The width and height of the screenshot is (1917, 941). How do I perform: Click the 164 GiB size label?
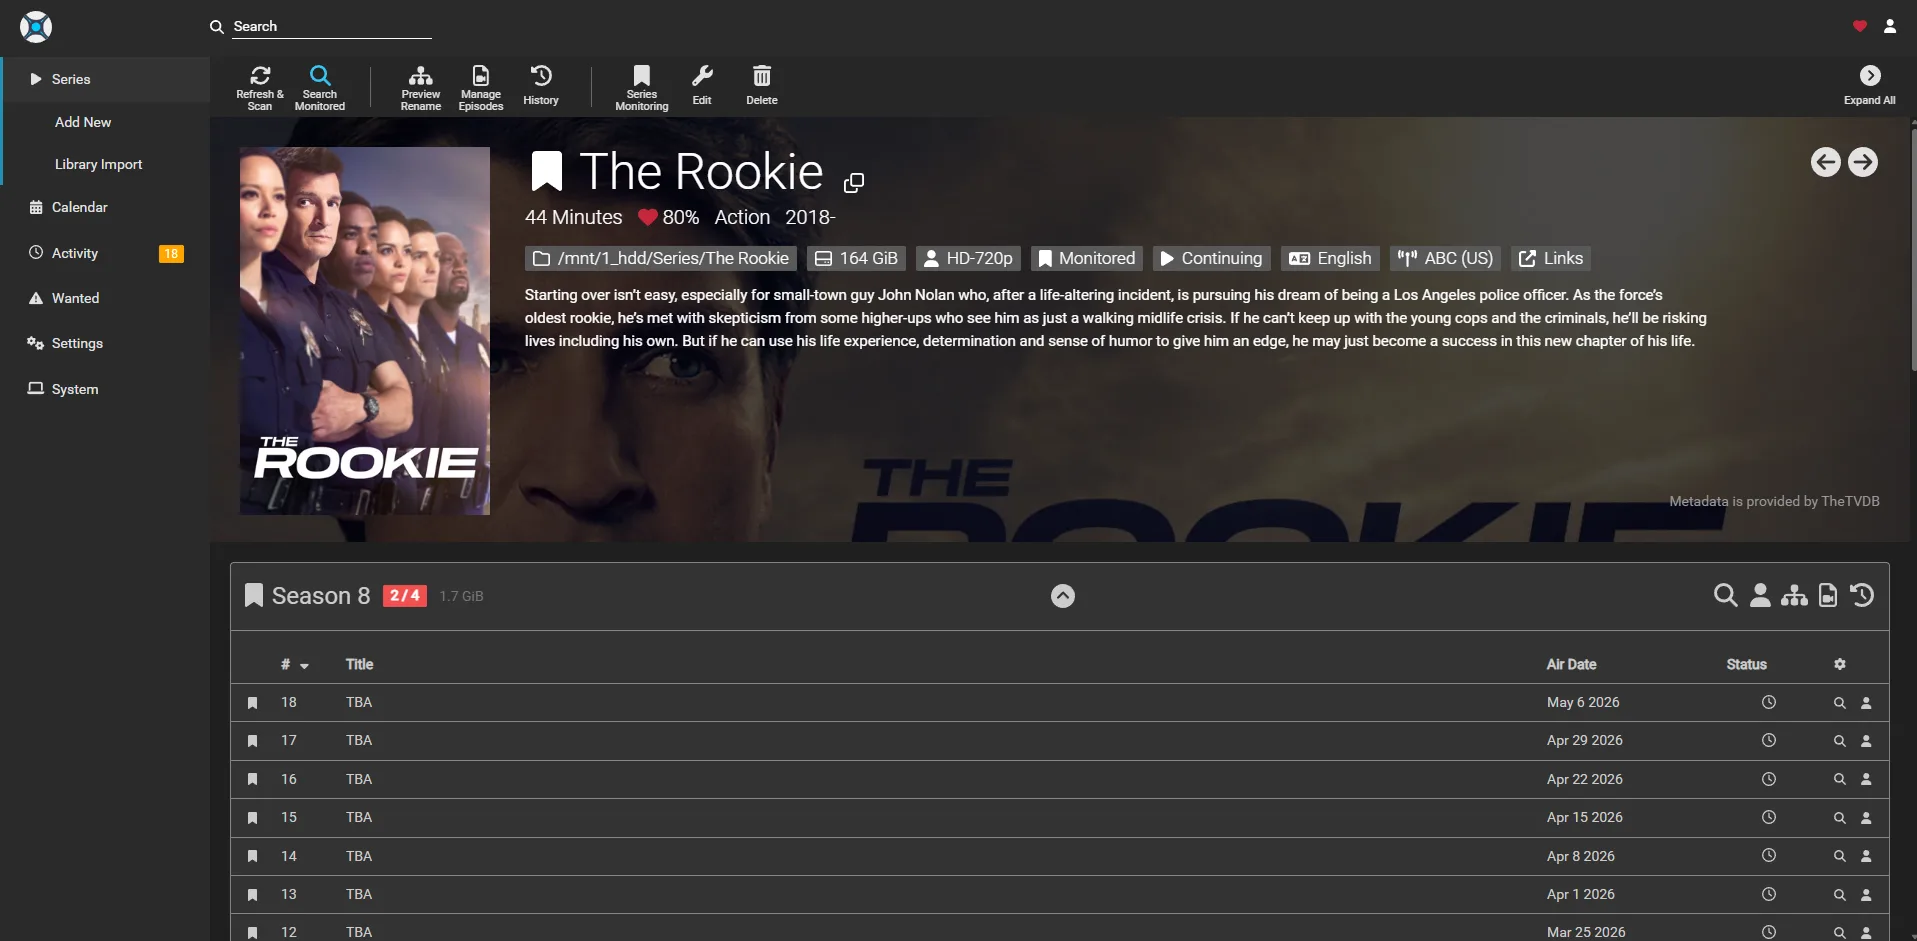[857, 259]
